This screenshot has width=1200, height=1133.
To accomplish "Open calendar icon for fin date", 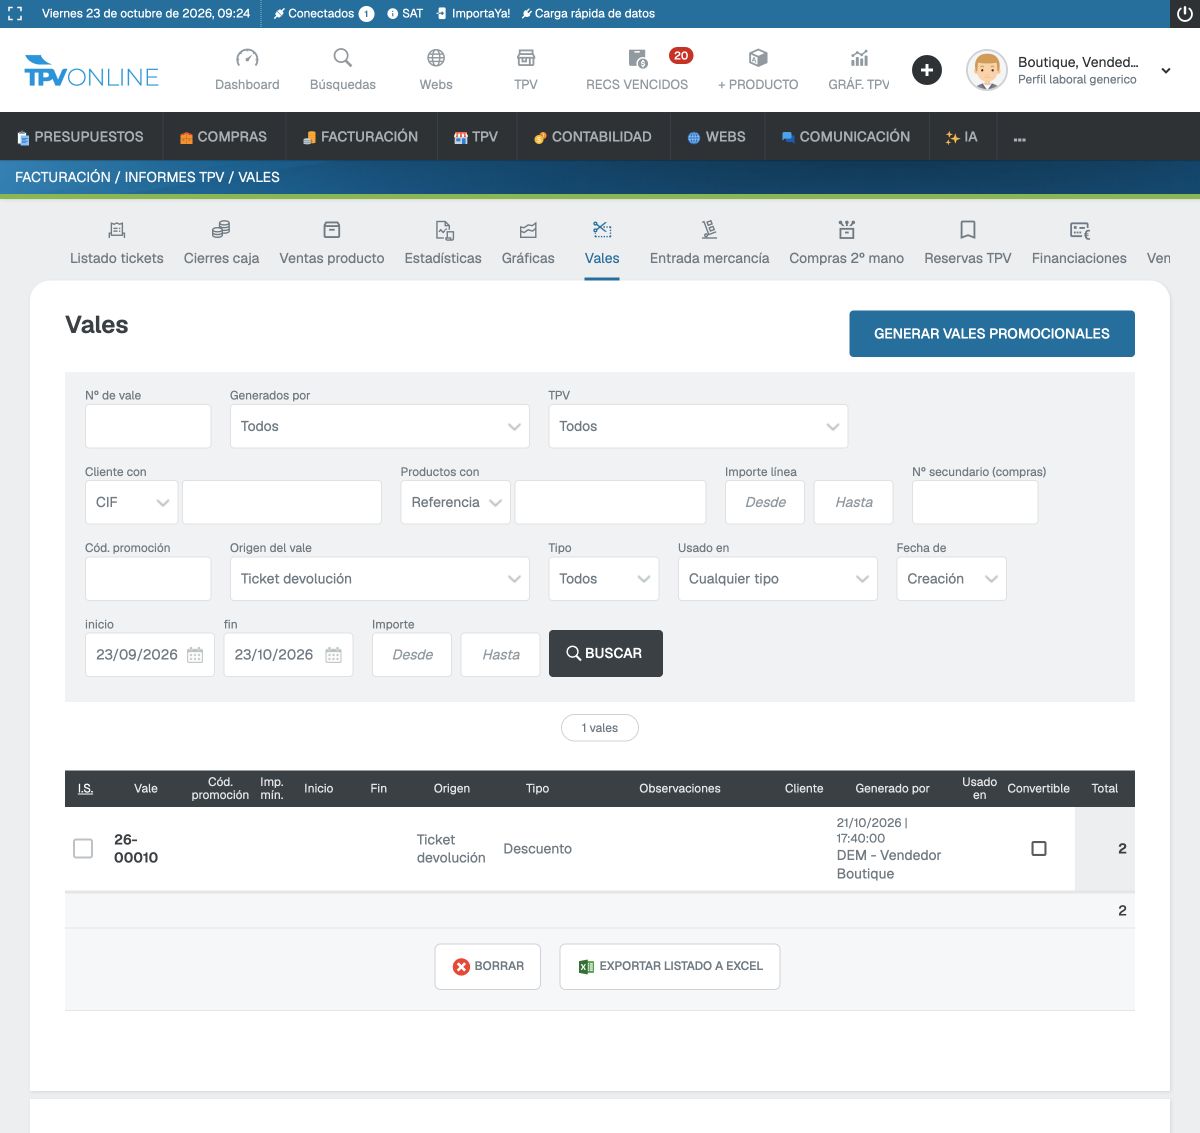I will click(333, 655).
